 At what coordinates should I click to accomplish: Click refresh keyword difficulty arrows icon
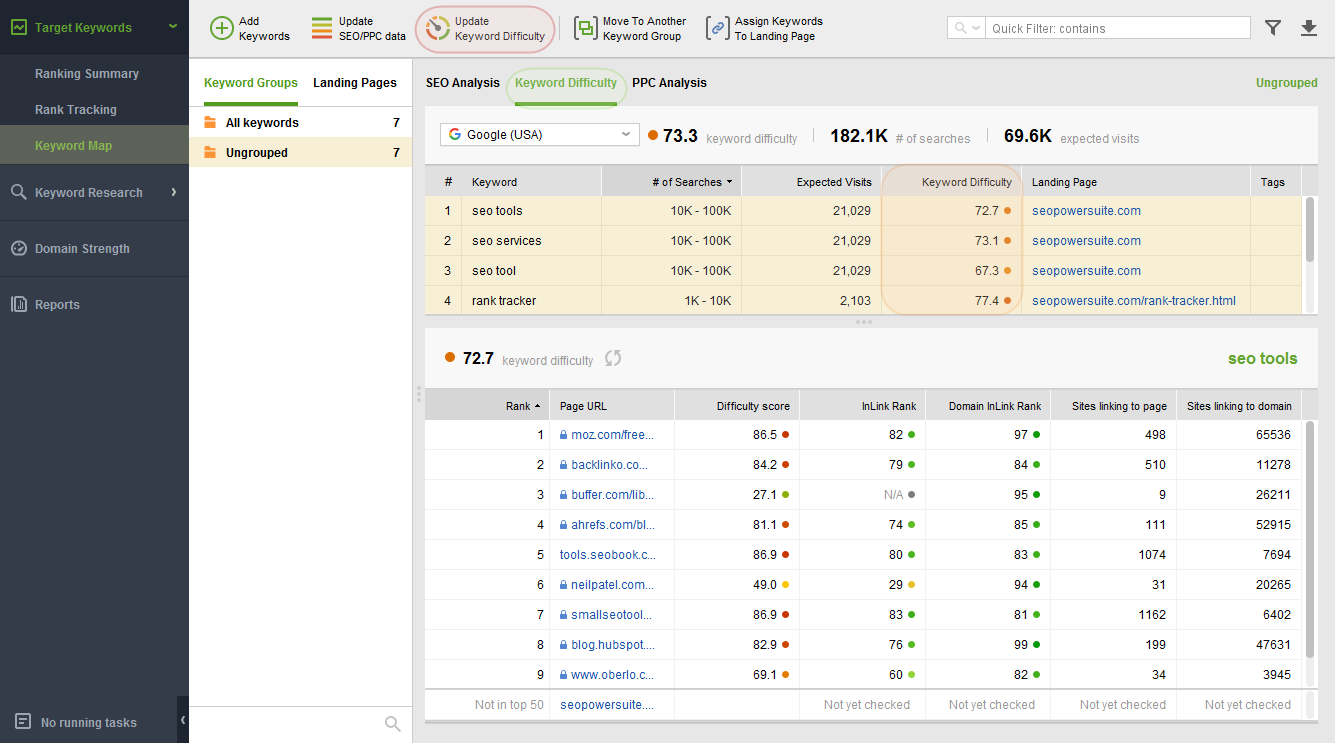613,358
